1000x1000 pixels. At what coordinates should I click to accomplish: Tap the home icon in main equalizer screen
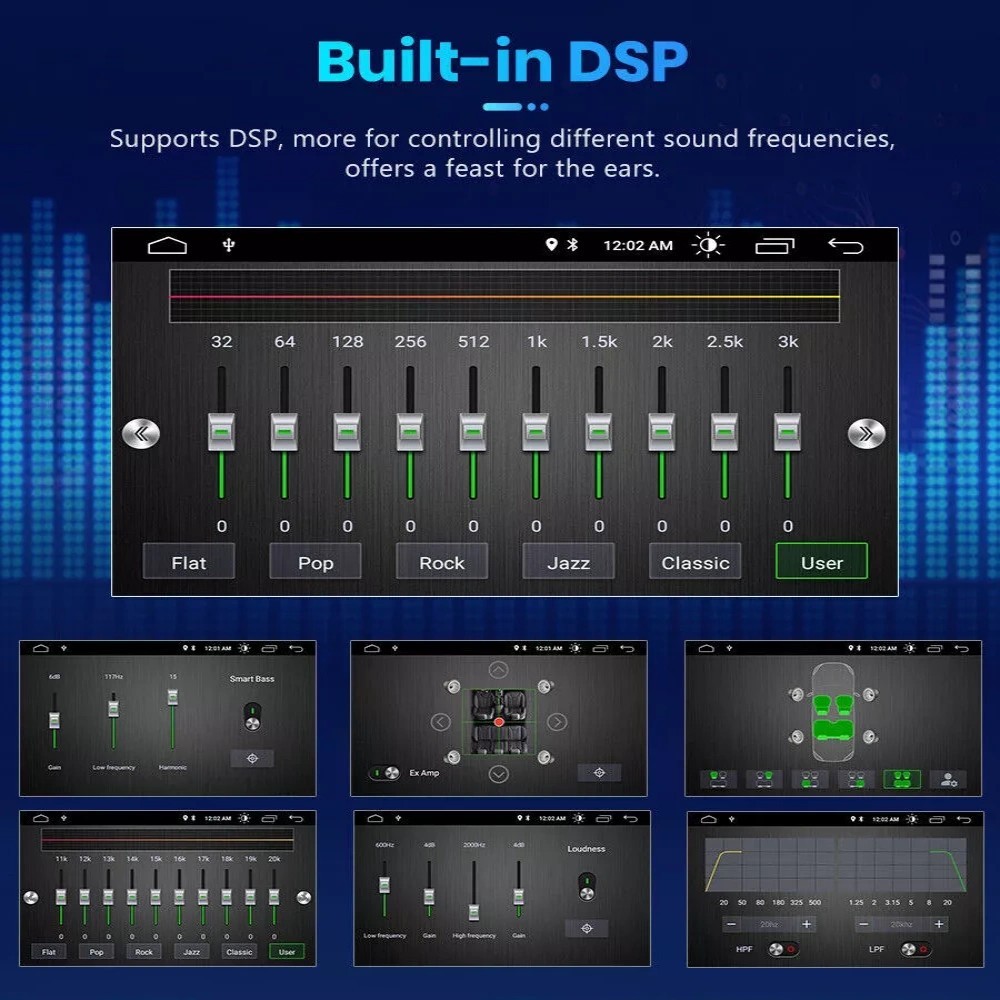click(167, 245)
